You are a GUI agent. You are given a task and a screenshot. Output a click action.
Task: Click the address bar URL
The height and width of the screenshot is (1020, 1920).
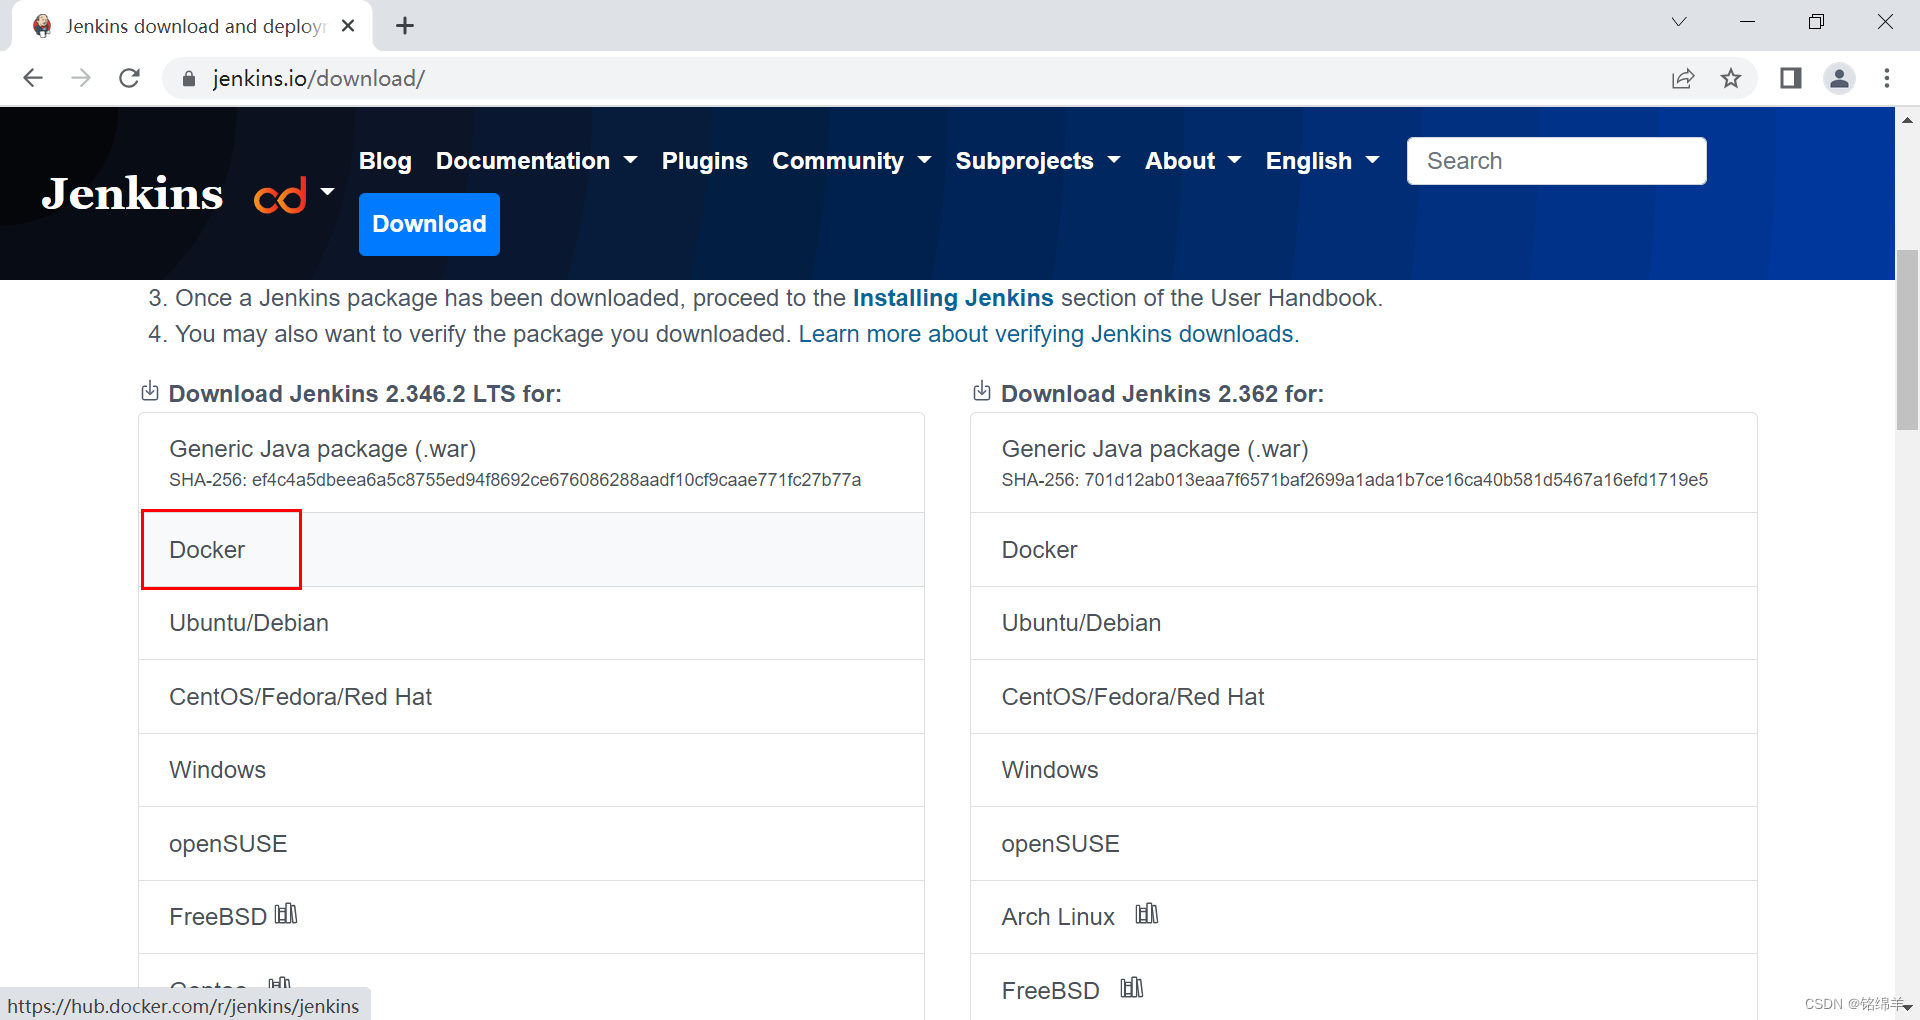(318, 78)
